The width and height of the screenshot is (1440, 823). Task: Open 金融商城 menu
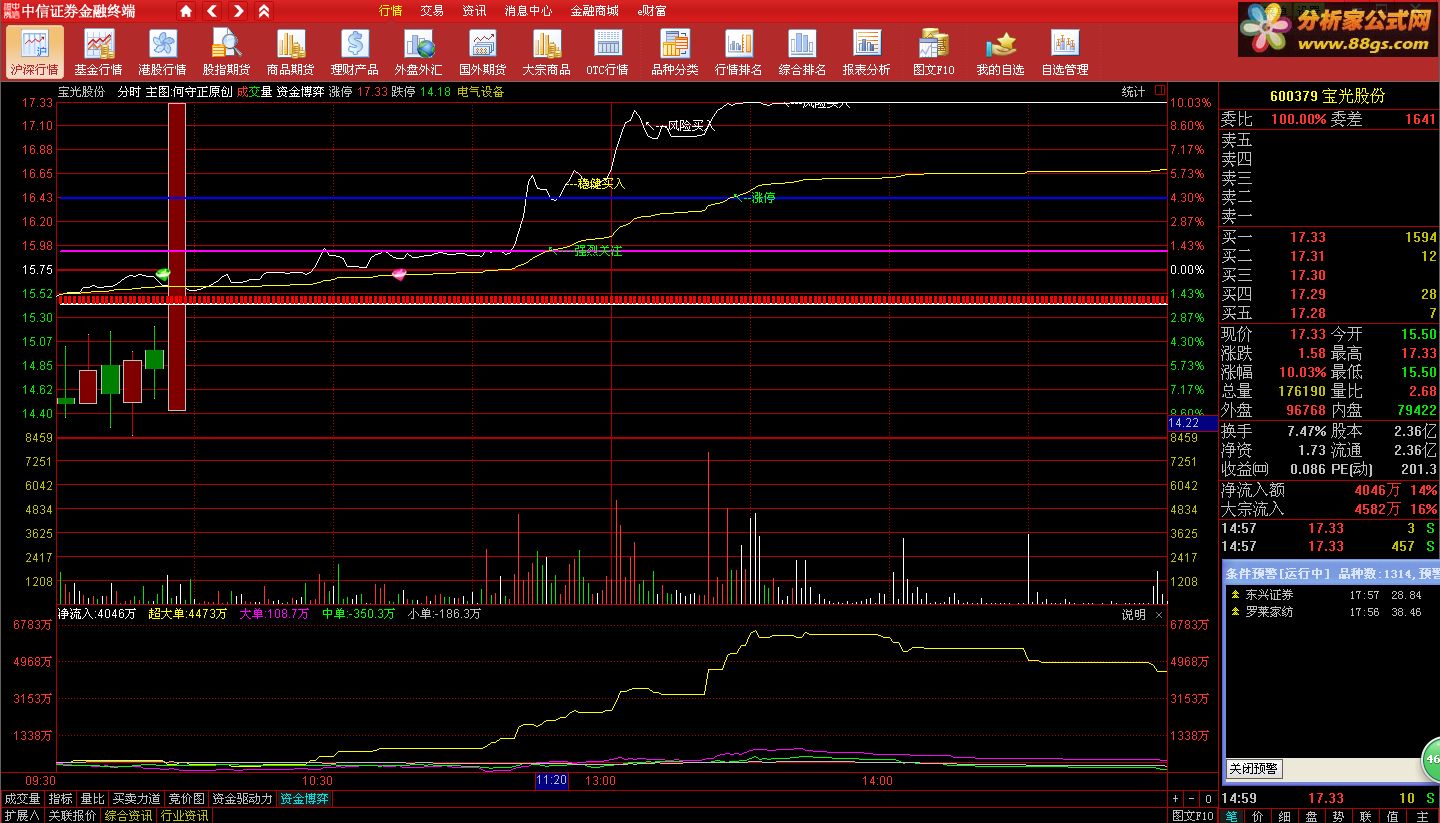(594, 11)
